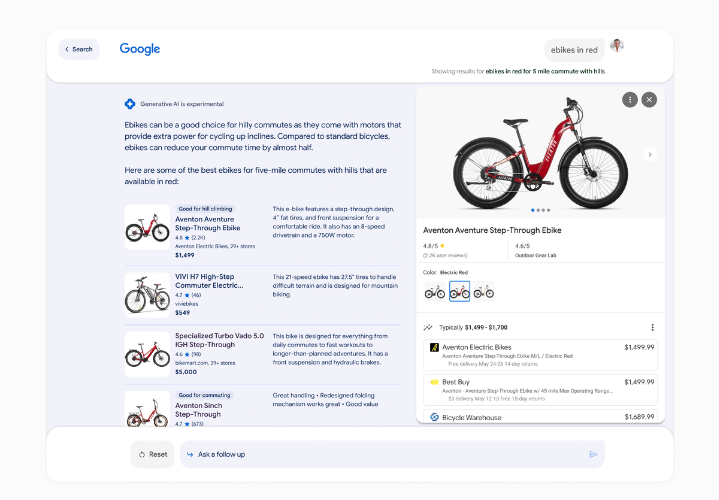719x500 pixels.
Task: Open product panel more options menu
Action: coord(629,99)
